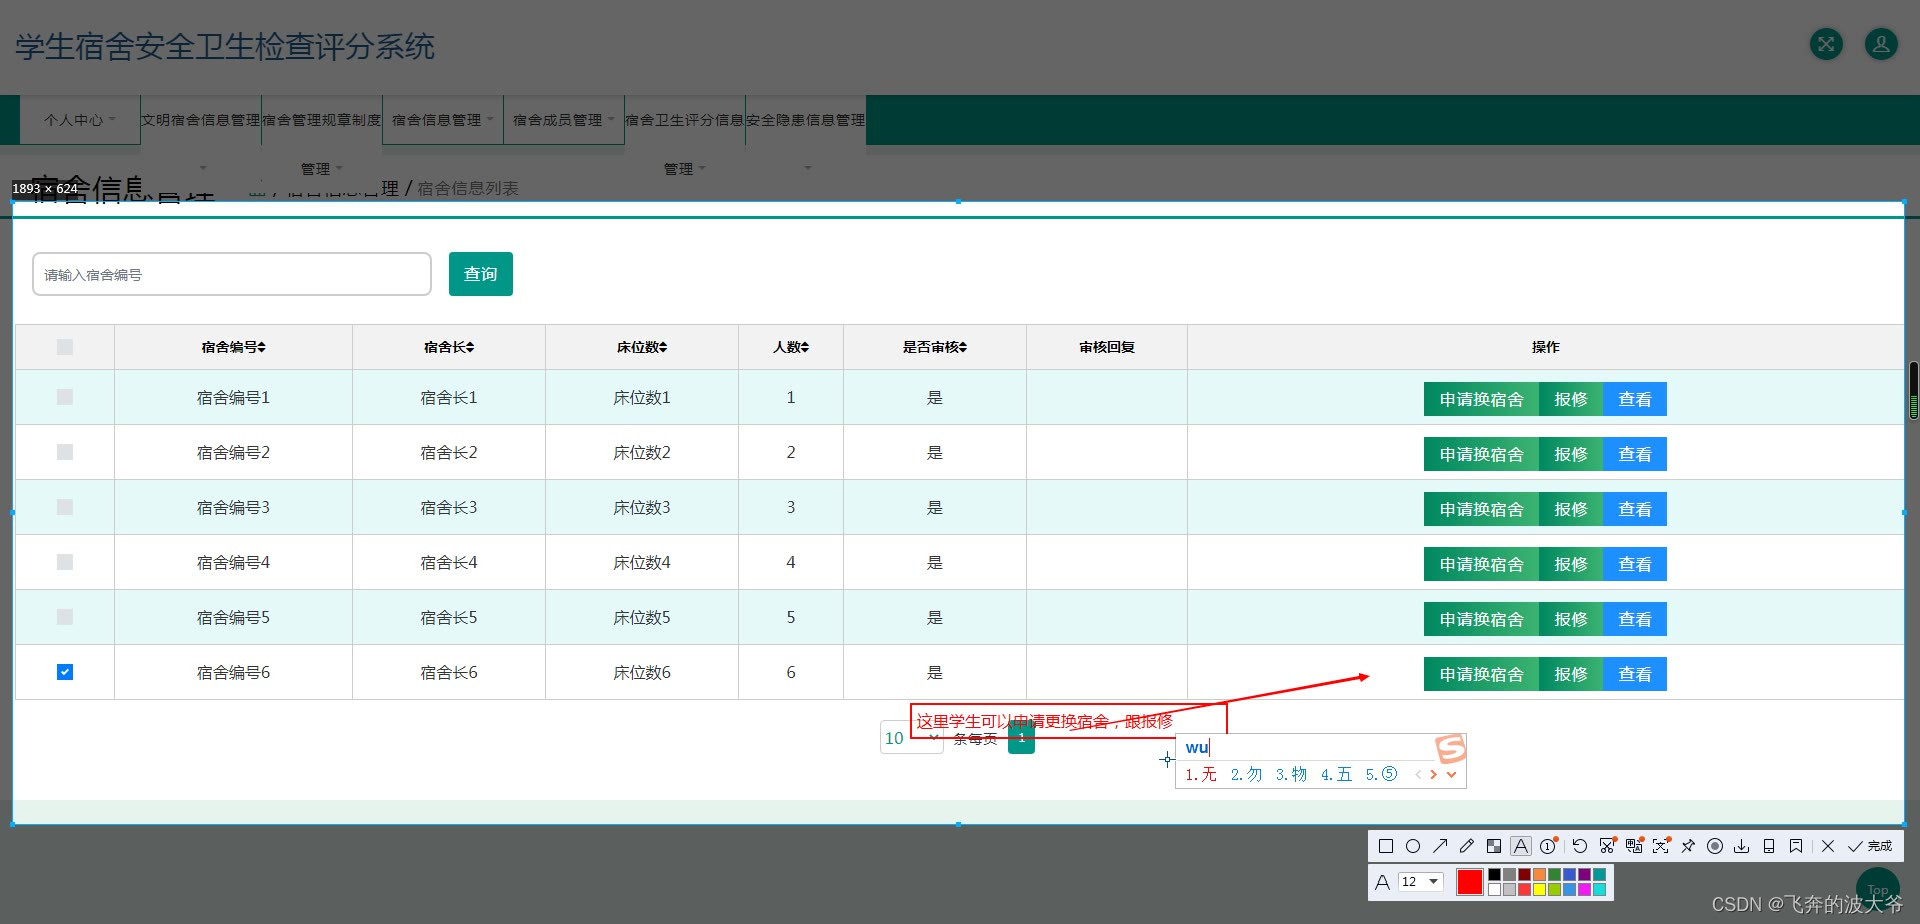
Task: Pick the purple color swatch
Action: [x=1584, y=874]
